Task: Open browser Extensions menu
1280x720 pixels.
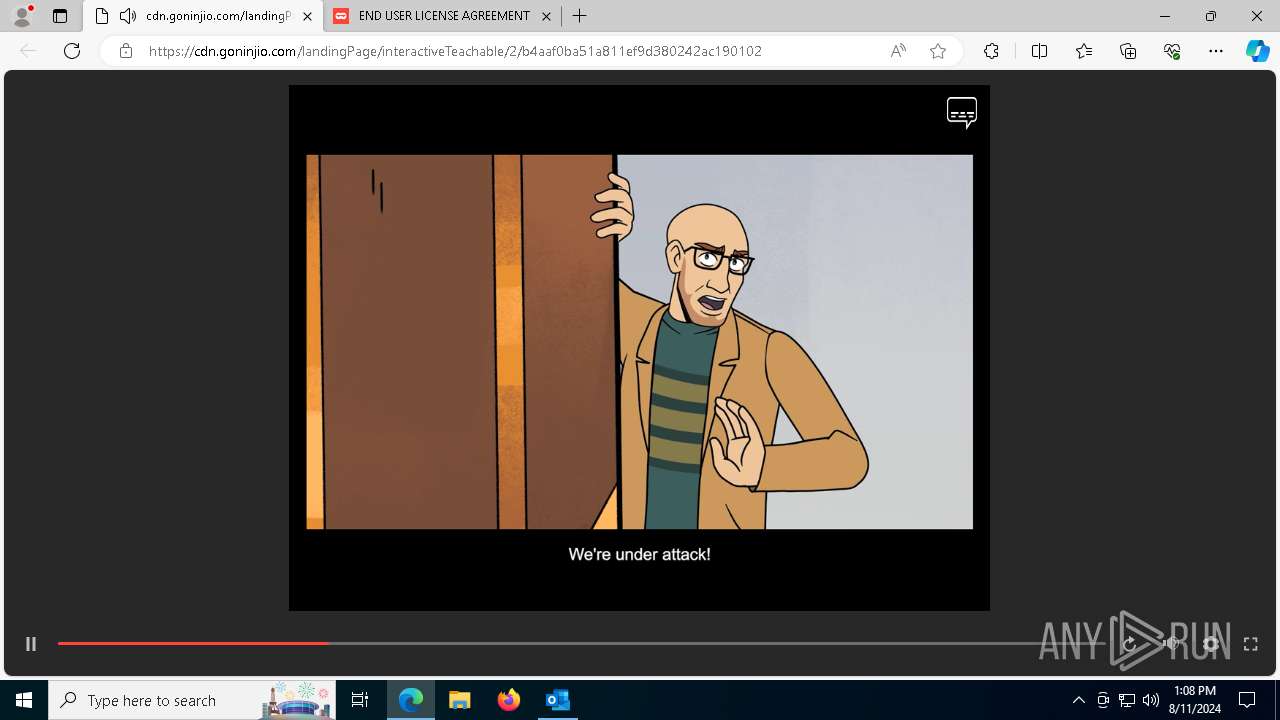Action: point(991,51)
